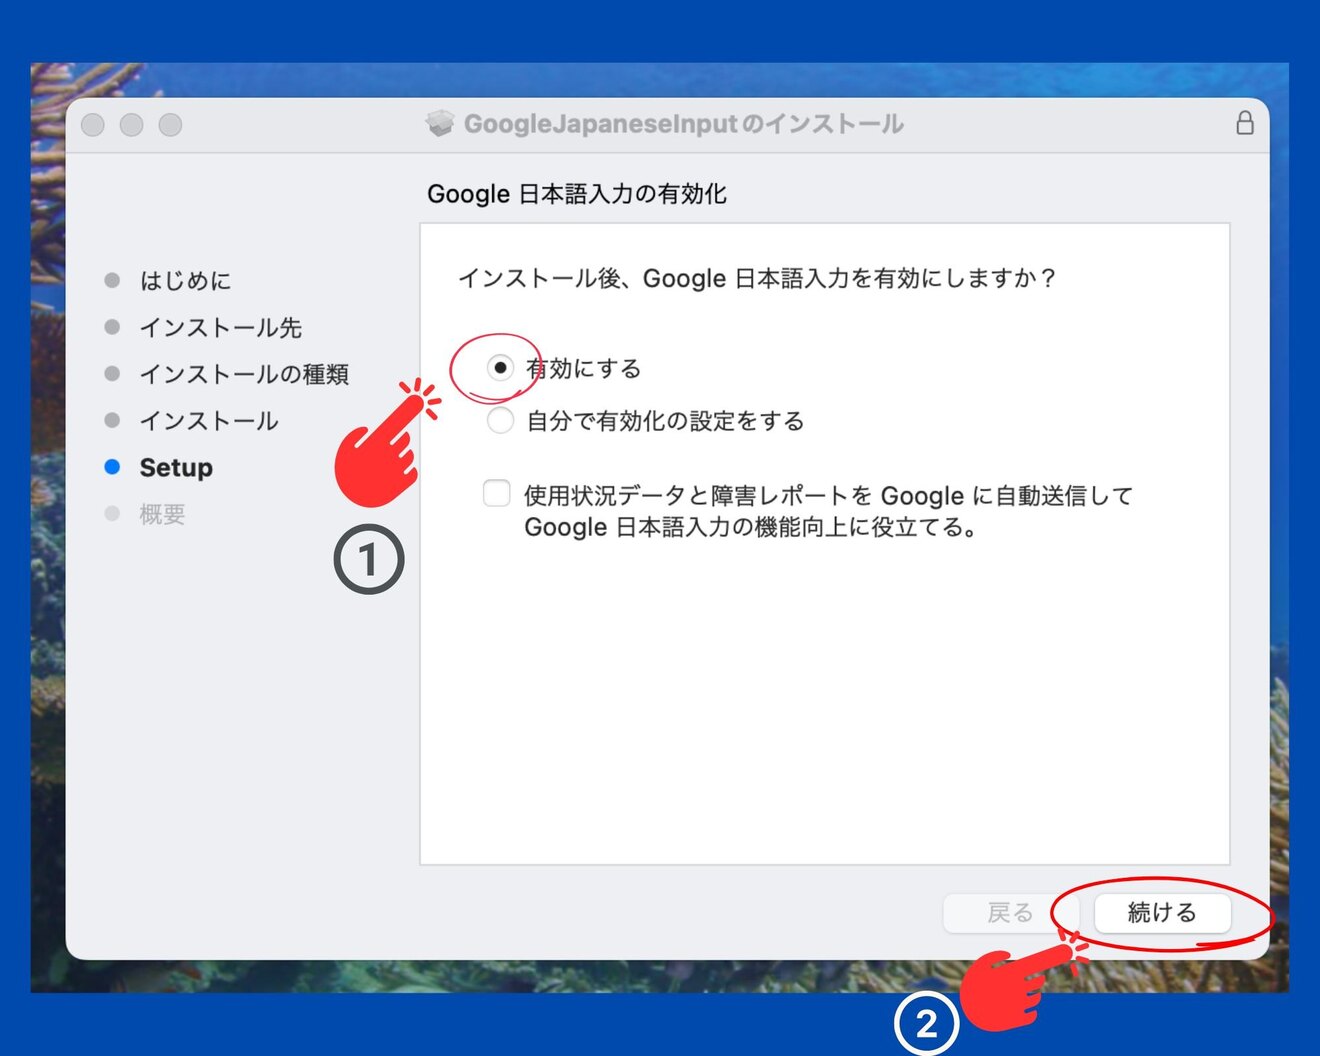Select the Setup step in sidebar
Viewport: 1320px width, 1056px height.
(176, 467)
